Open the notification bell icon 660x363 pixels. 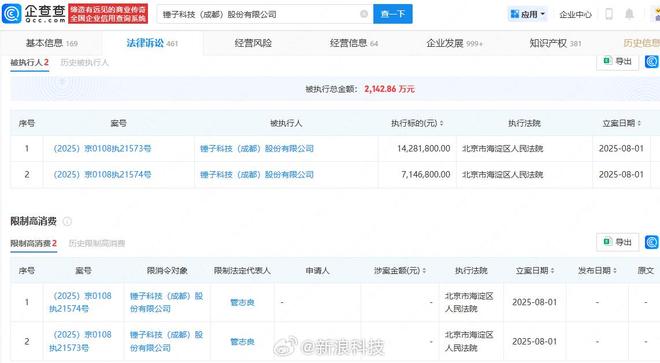click(x=629, y=14)
